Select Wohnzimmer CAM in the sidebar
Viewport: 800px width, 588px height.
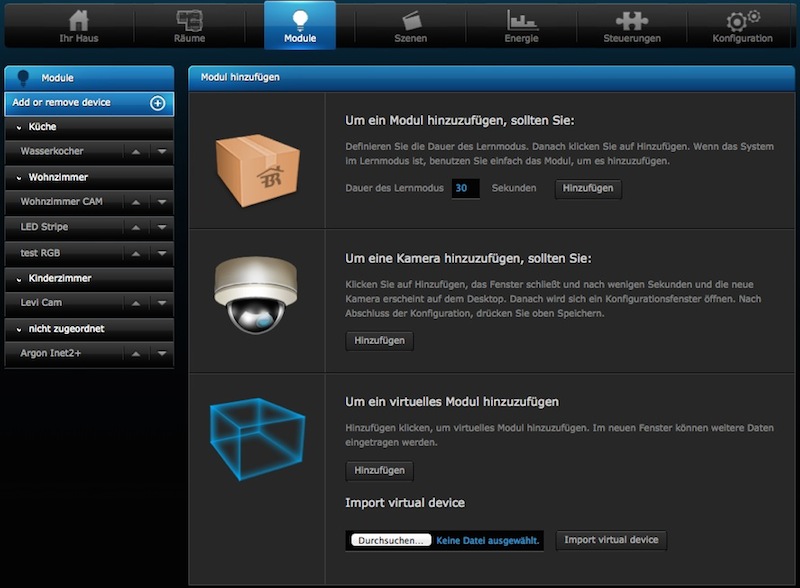click(61, 202)
